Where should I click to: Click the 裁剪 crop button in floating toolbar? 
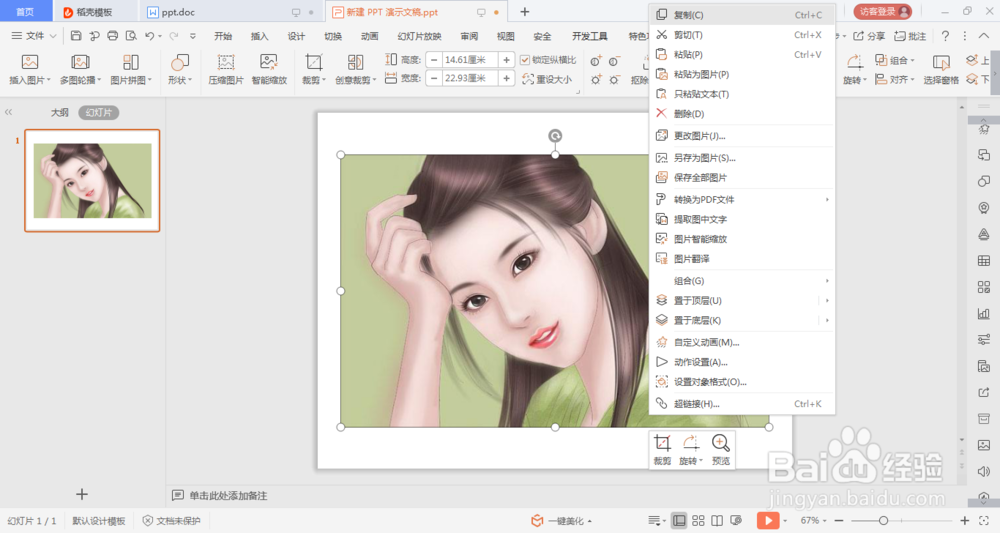[x=662, y=449]
